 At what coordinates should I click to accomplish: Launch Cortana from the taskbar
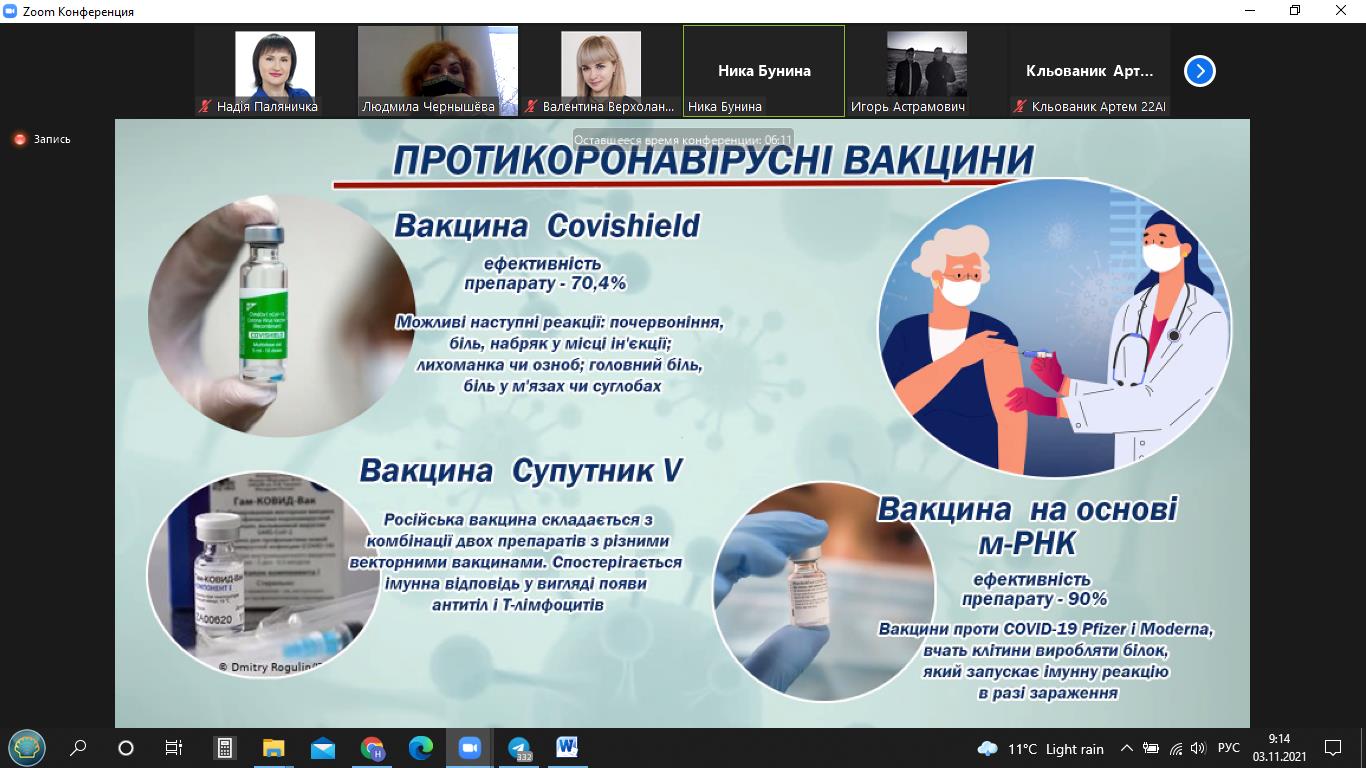[x=126, y=747]
